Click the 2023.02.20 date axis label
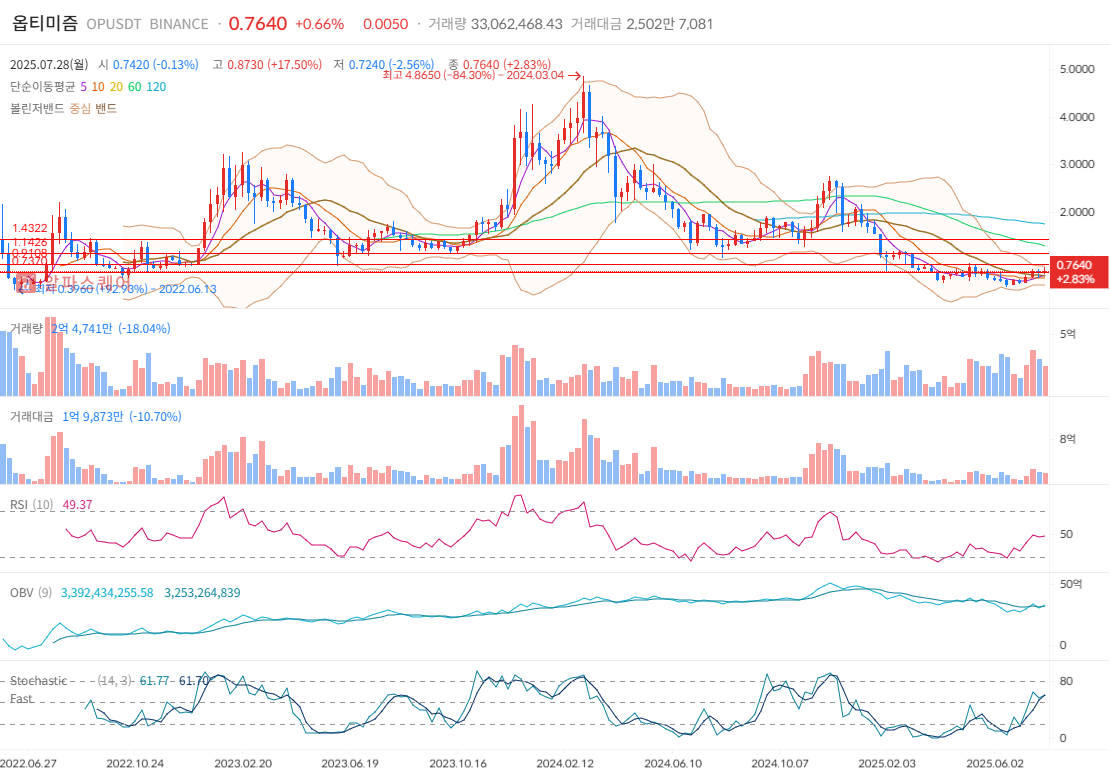 pos(243,764)
